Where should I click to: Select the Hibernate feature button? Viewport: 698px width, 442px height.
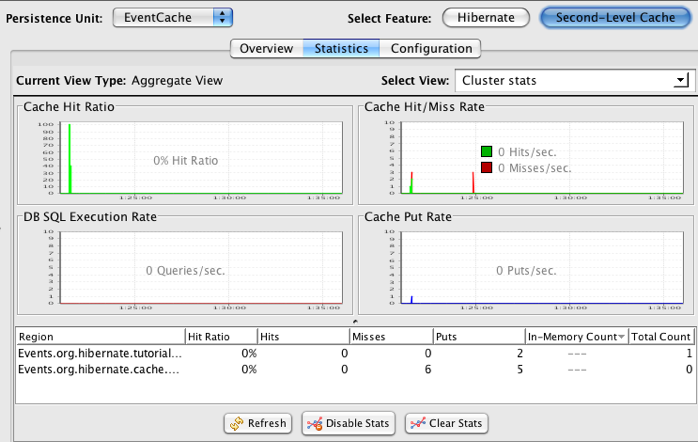[x=486, y=18]
